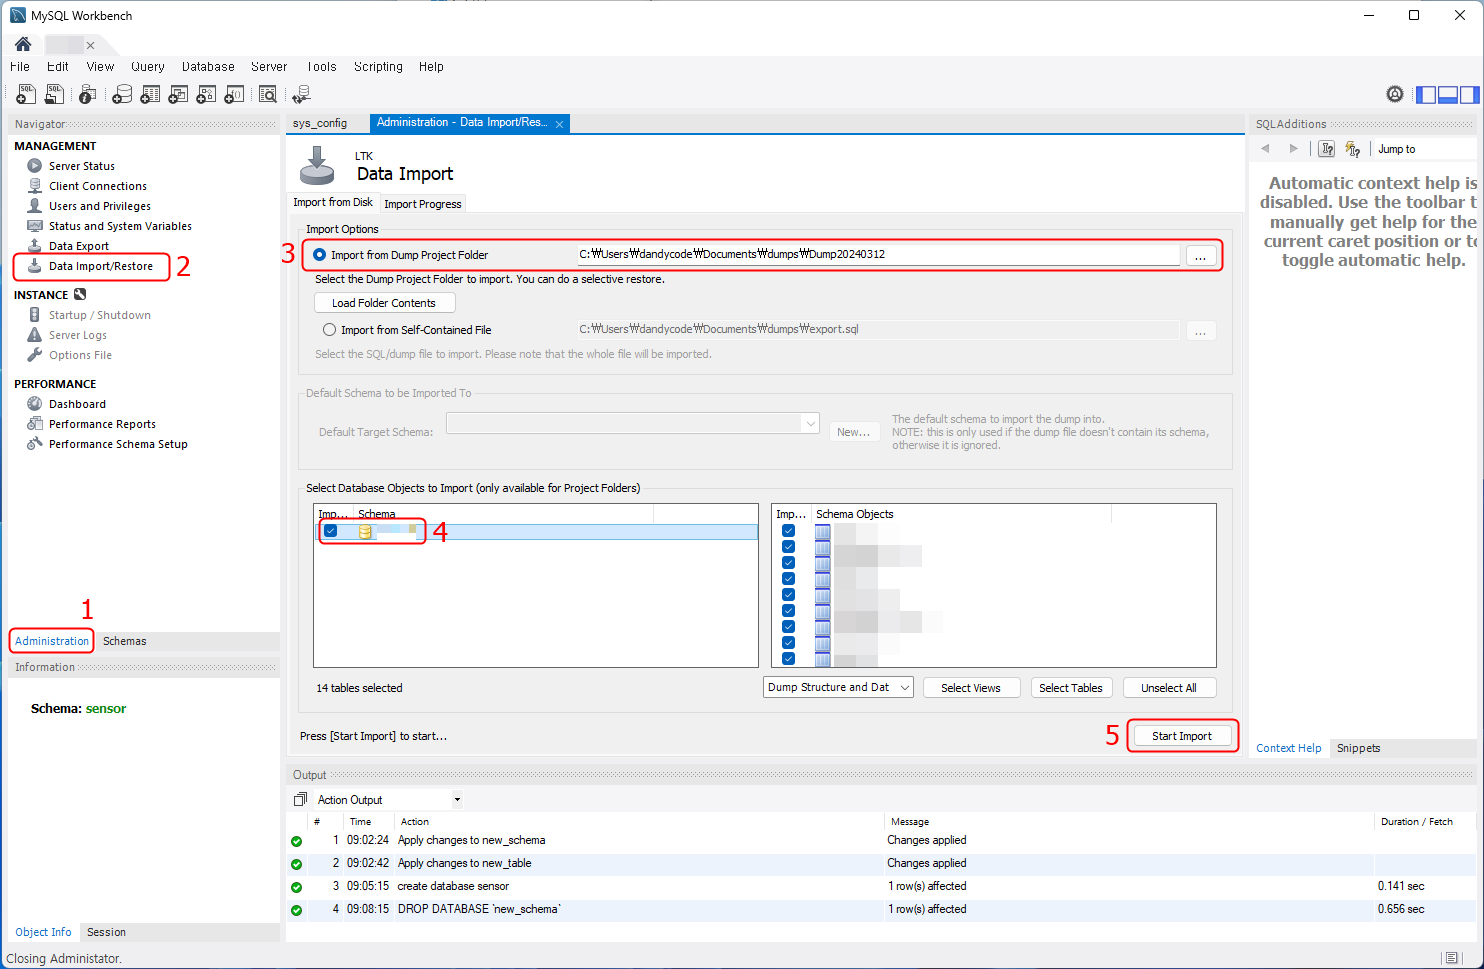Open the File menu
The width and height of the screenshot is (1484, 969).
pyautogui.click(x=20, y=67)
